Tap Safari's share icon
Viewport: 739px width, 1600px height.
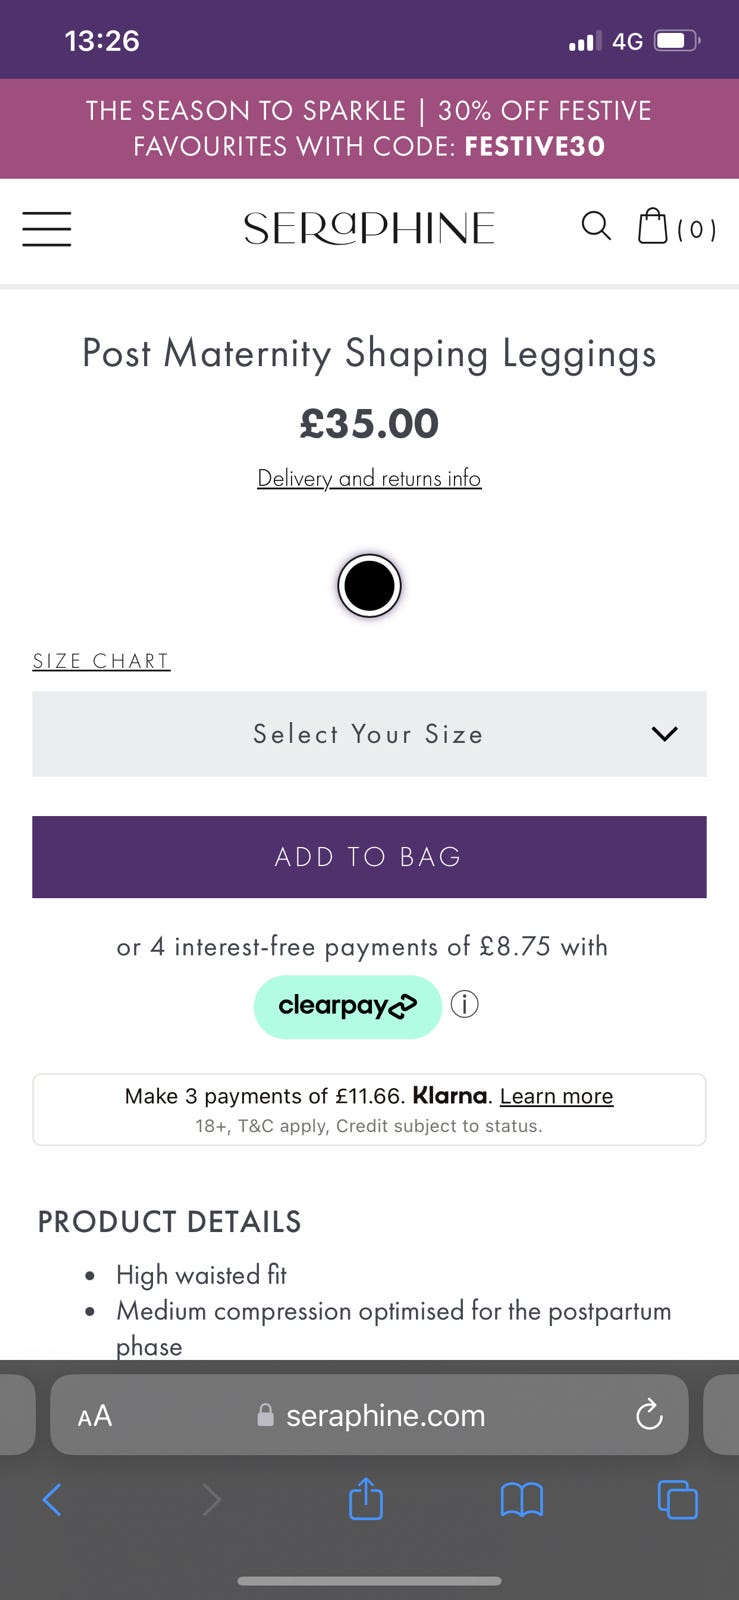click(x=366, y=1499)
